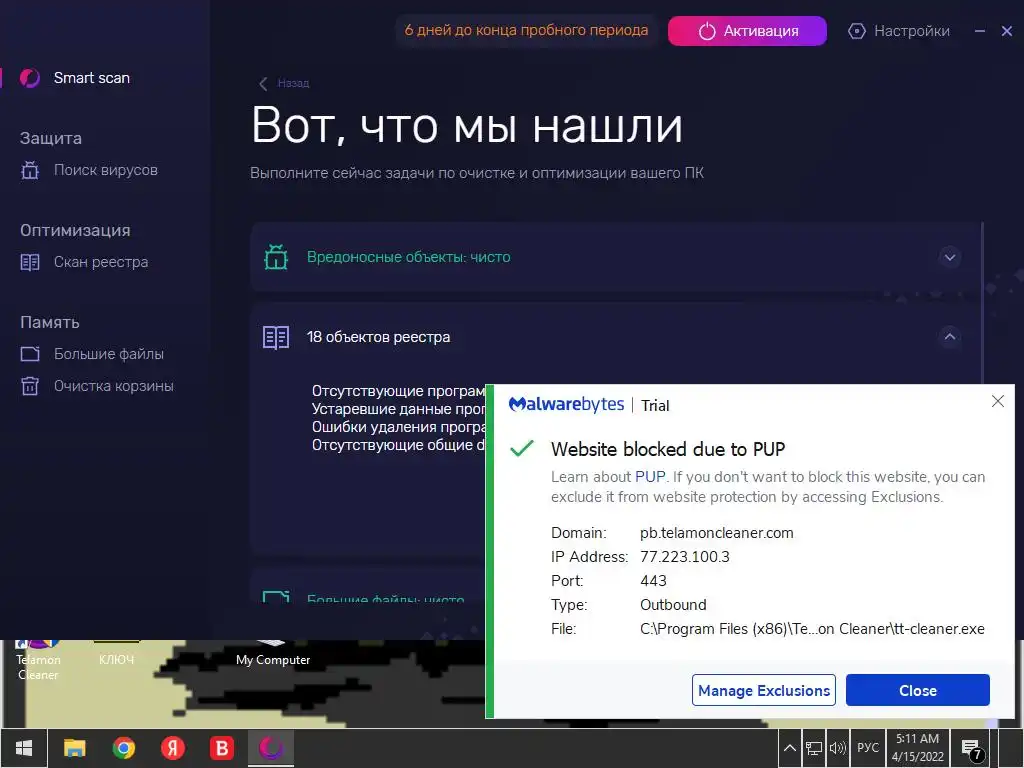Switch the РУС input language indicator
This screenshot has height=768, width=1024.
(x=868, y=748)
